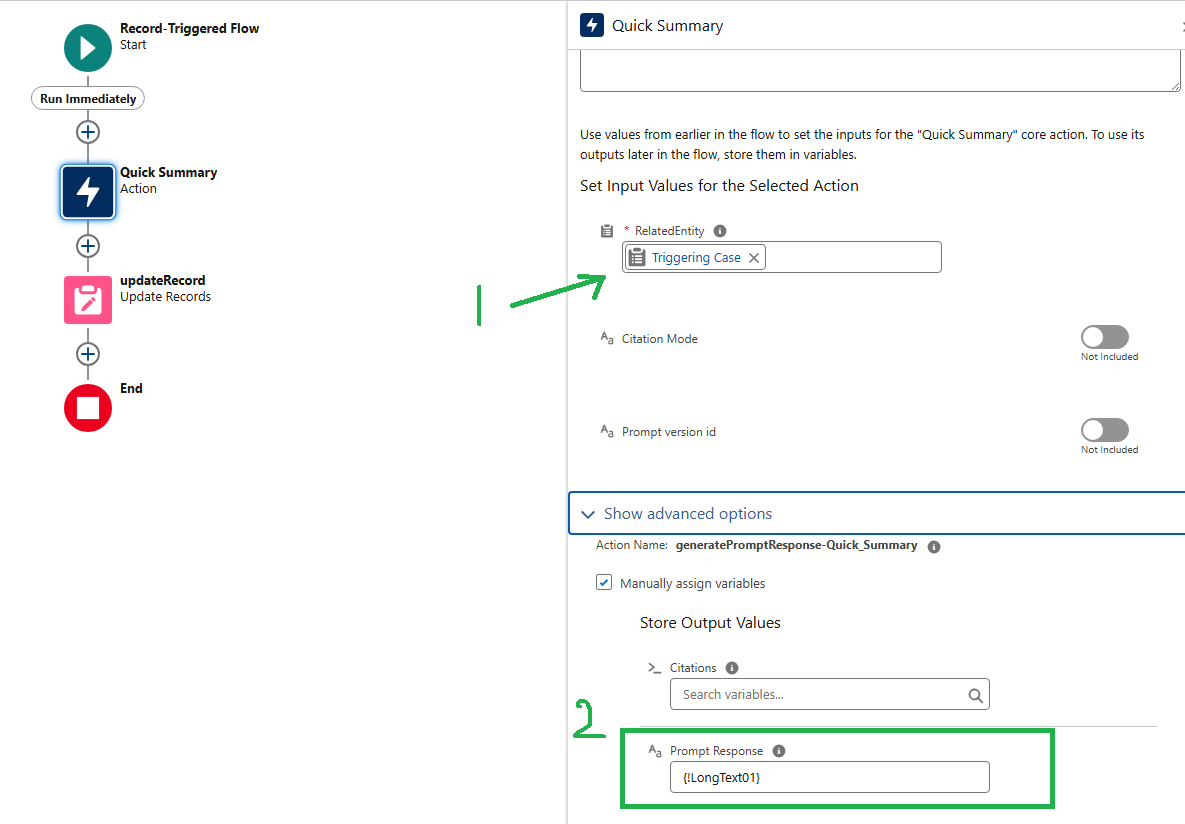Image resolution: width=1185 pixels, height=824 pixels.
Task: Click the Citations Search variables field
Action: [x=830, y=694]
